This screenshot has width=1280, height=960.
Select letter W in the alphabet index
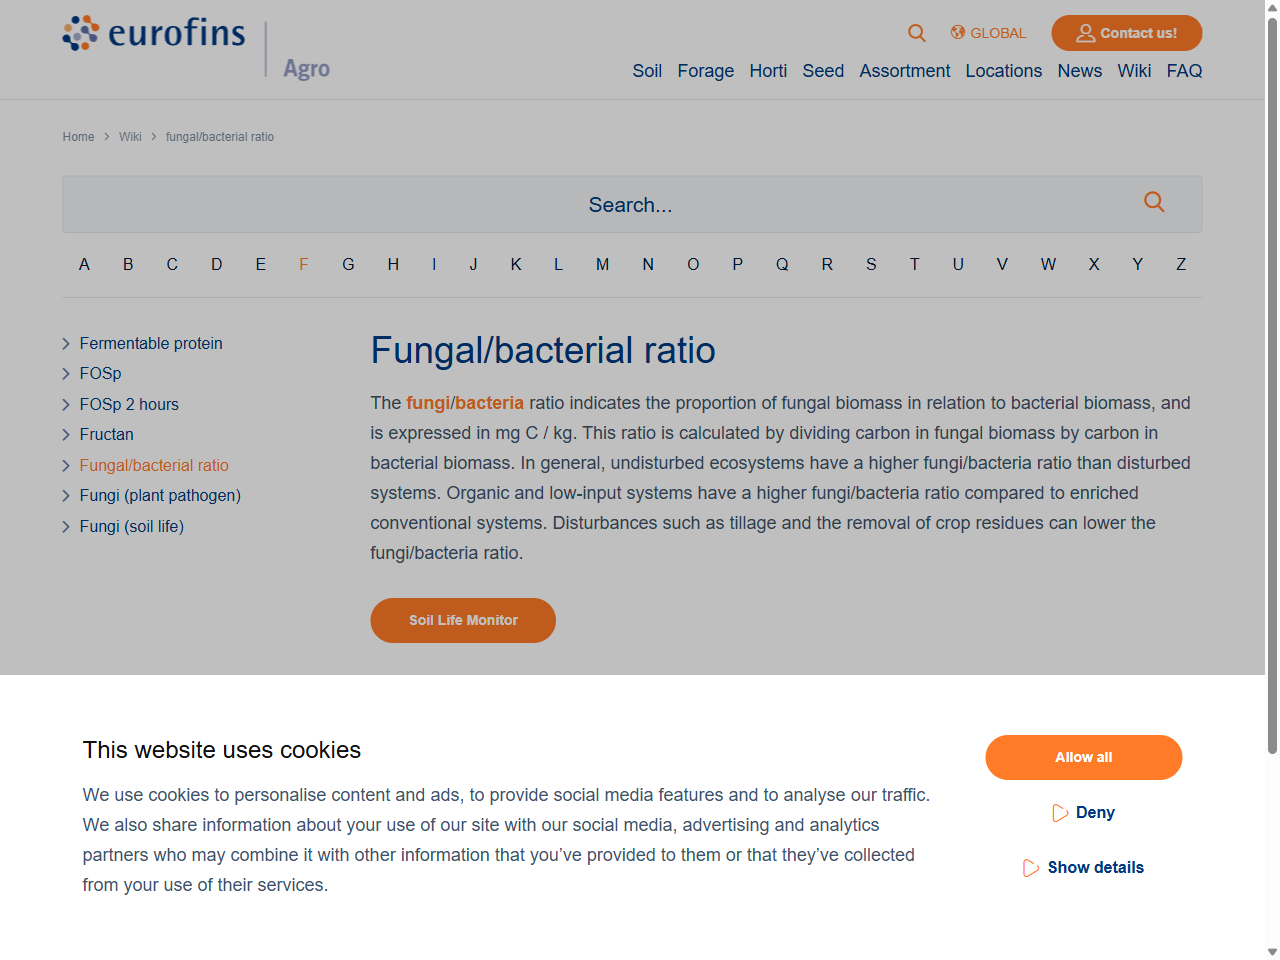click(x=1048, y=265)
